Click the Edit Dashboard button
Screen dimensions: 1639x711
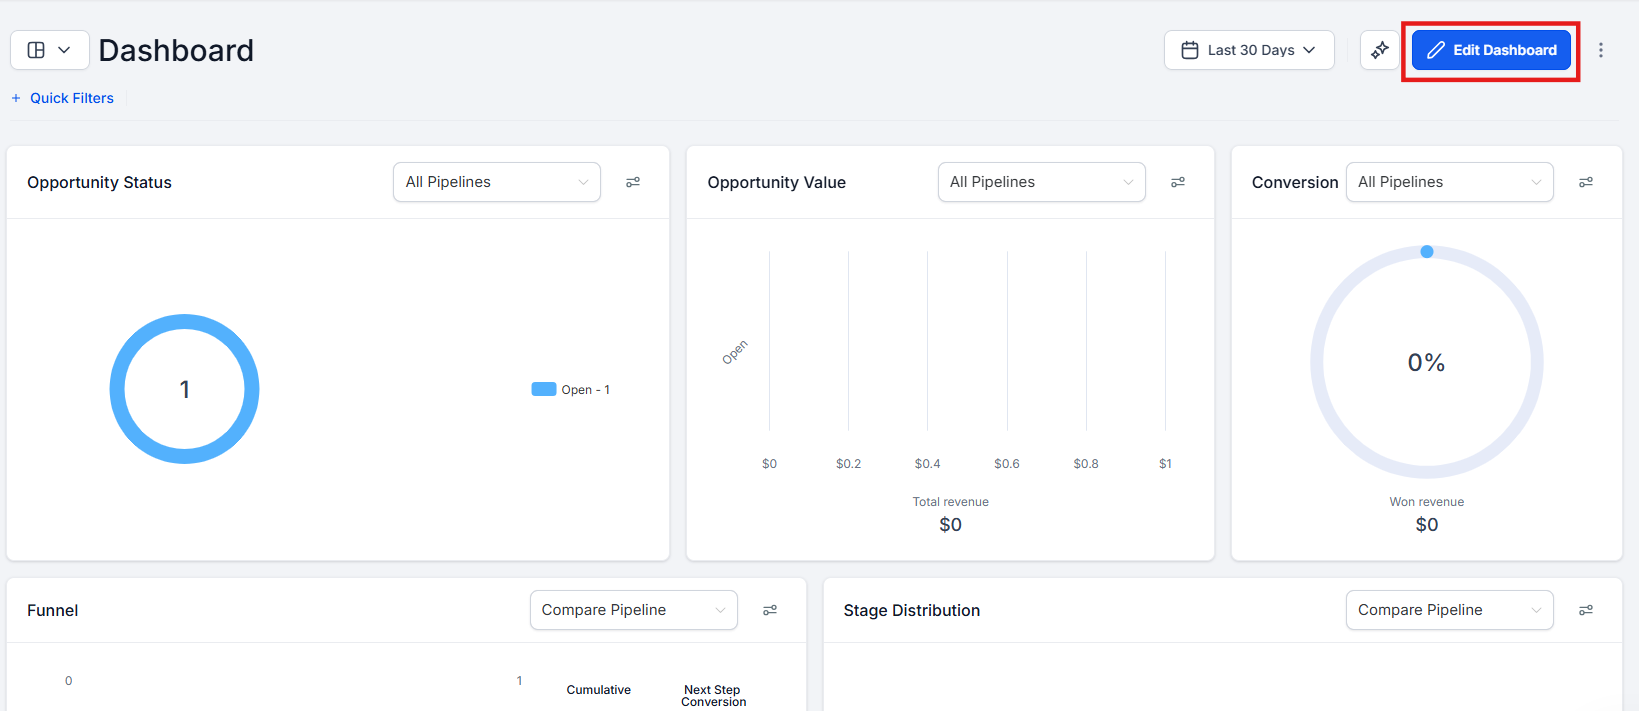[x=1491, y=50]
